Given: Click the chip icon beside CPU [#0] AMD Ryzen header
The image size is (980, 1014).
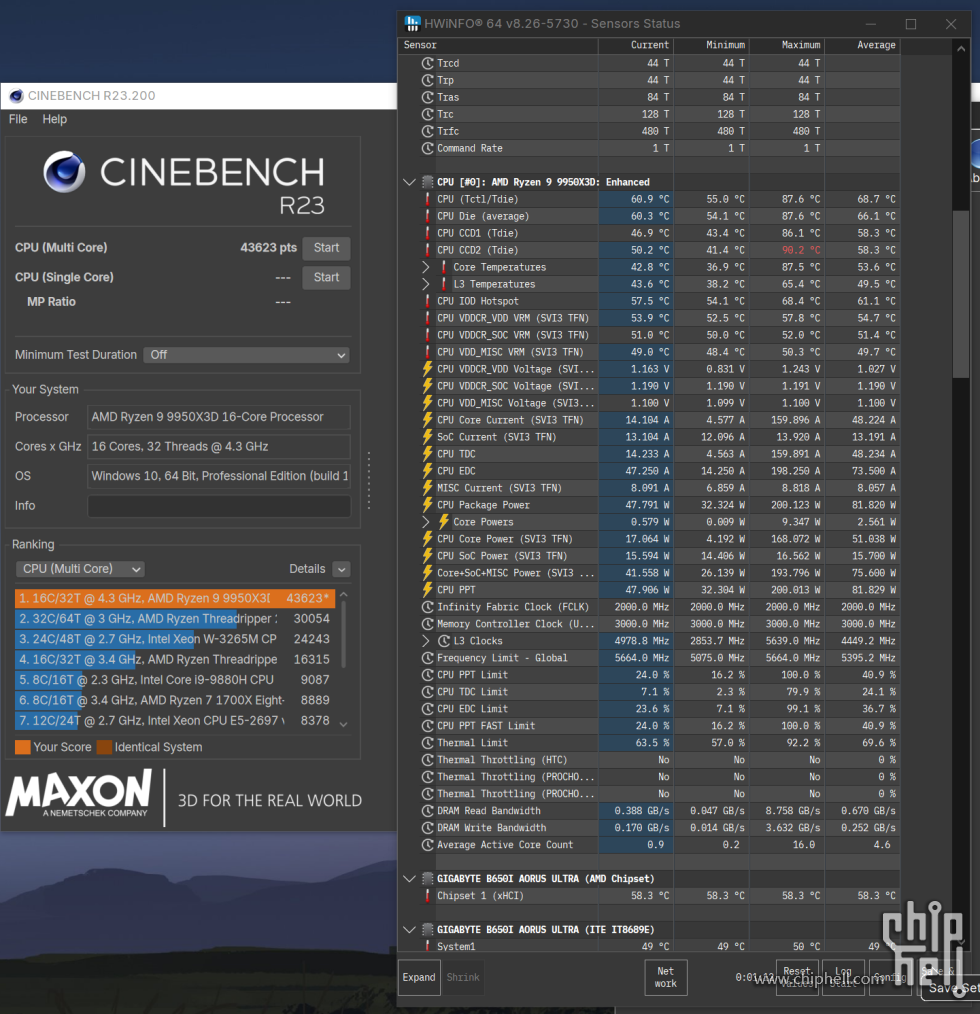Looking at the screenshot, I should point(428,182).
